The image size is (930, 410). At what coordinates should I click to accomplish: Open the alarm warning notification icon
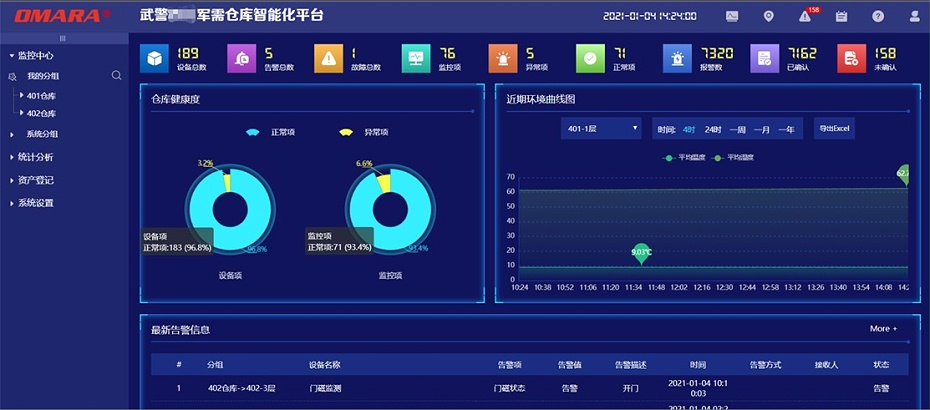pyautogui.click(x=805, y=16)
